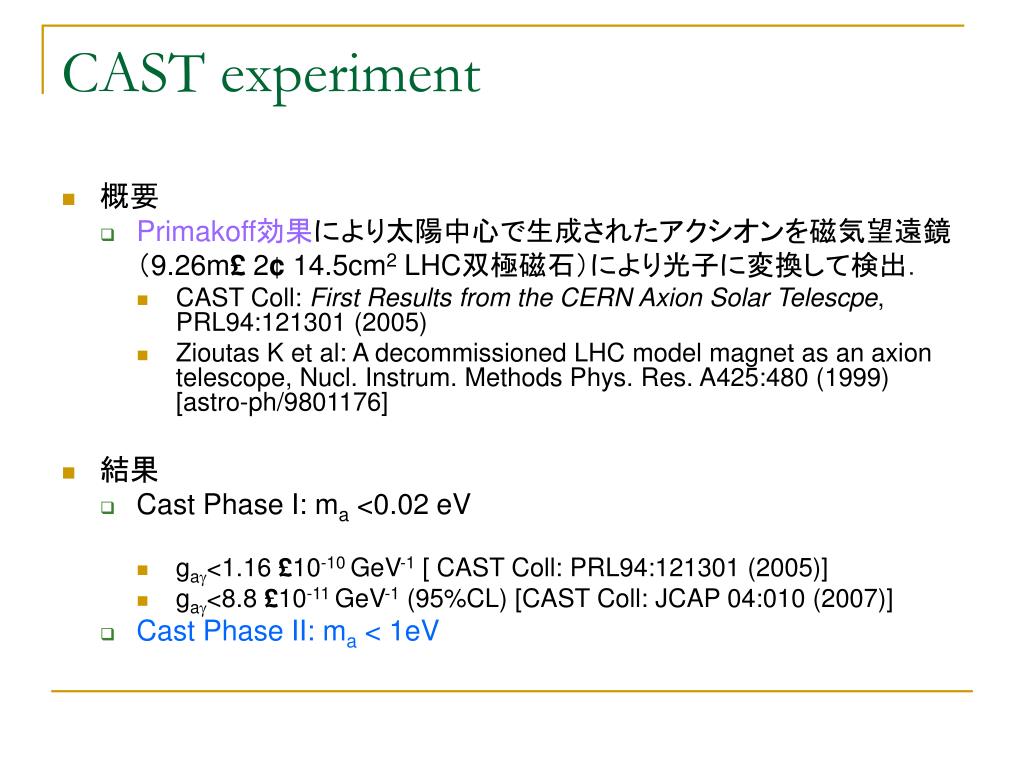Click the gold square bullet beside 概要
The height and width of the screenshot is (768, 1024).
click(x=69, y=199)
